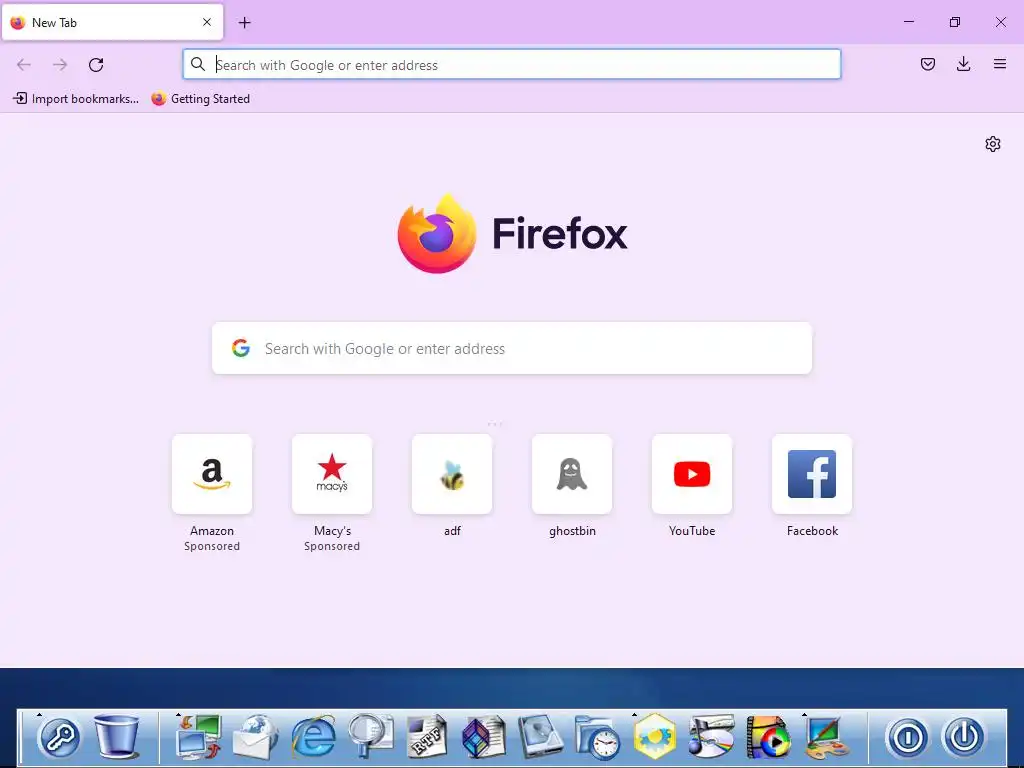
Task: Open the paint palette monitor dock icon
Action: [x=825, y=738]
